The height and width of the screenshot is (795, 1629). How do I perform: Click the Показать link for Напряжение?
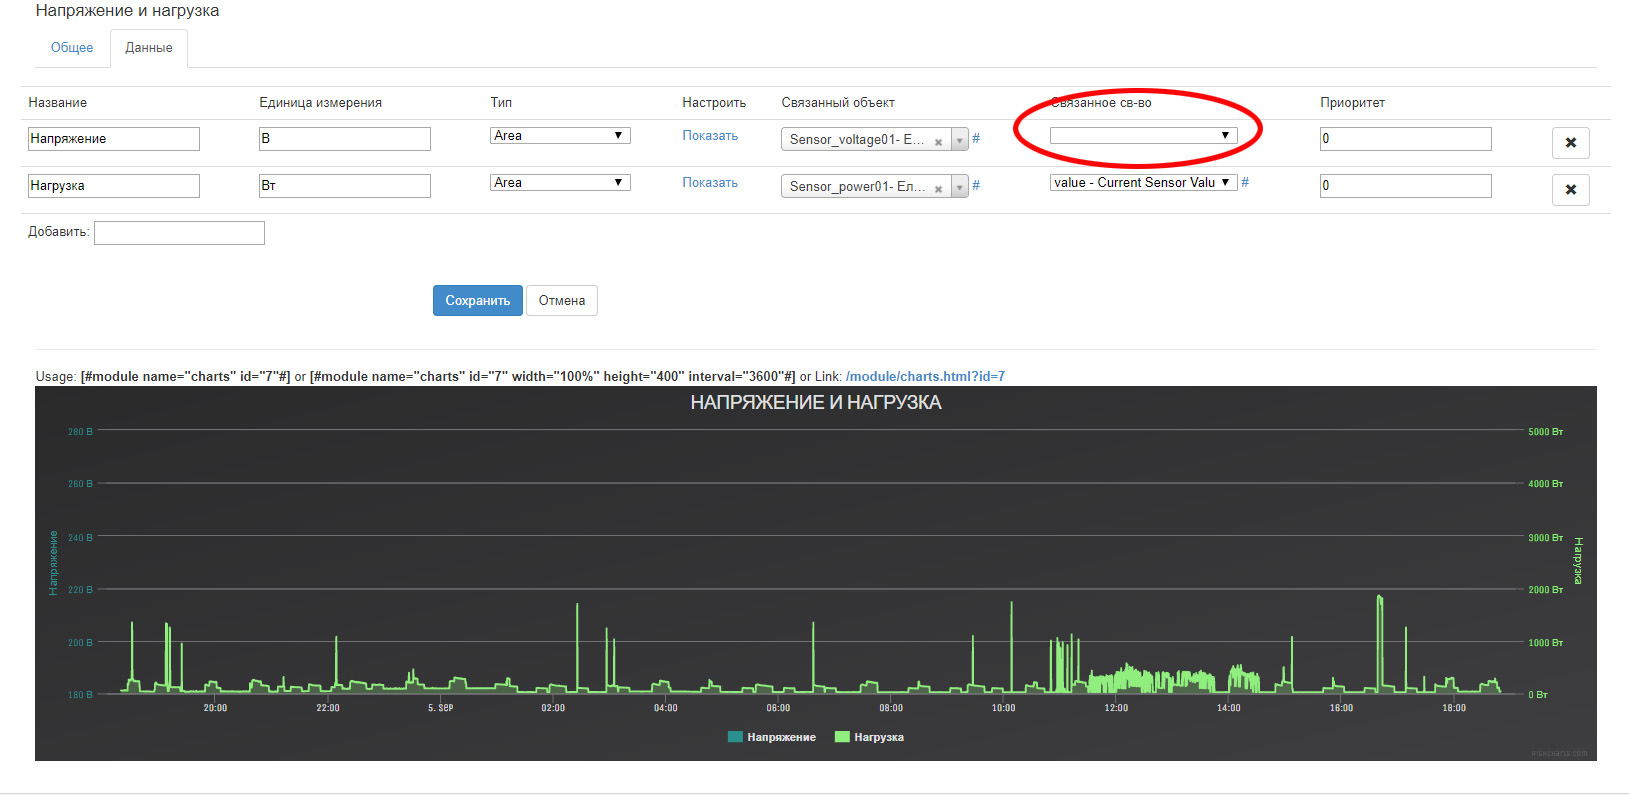710,136
